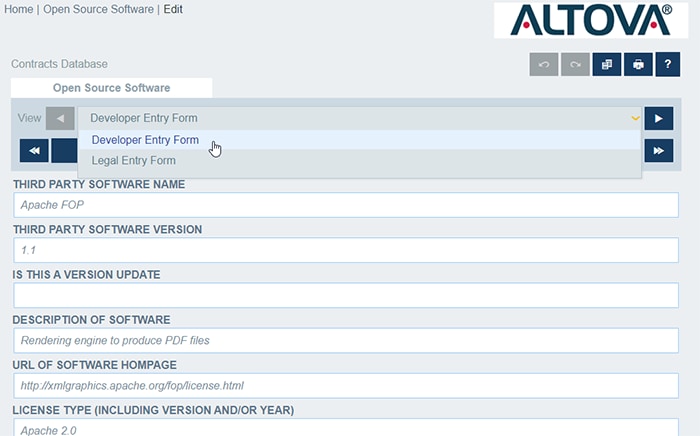Open help with question mark icon
Viewport: 700px width, 436px height.
667,65
